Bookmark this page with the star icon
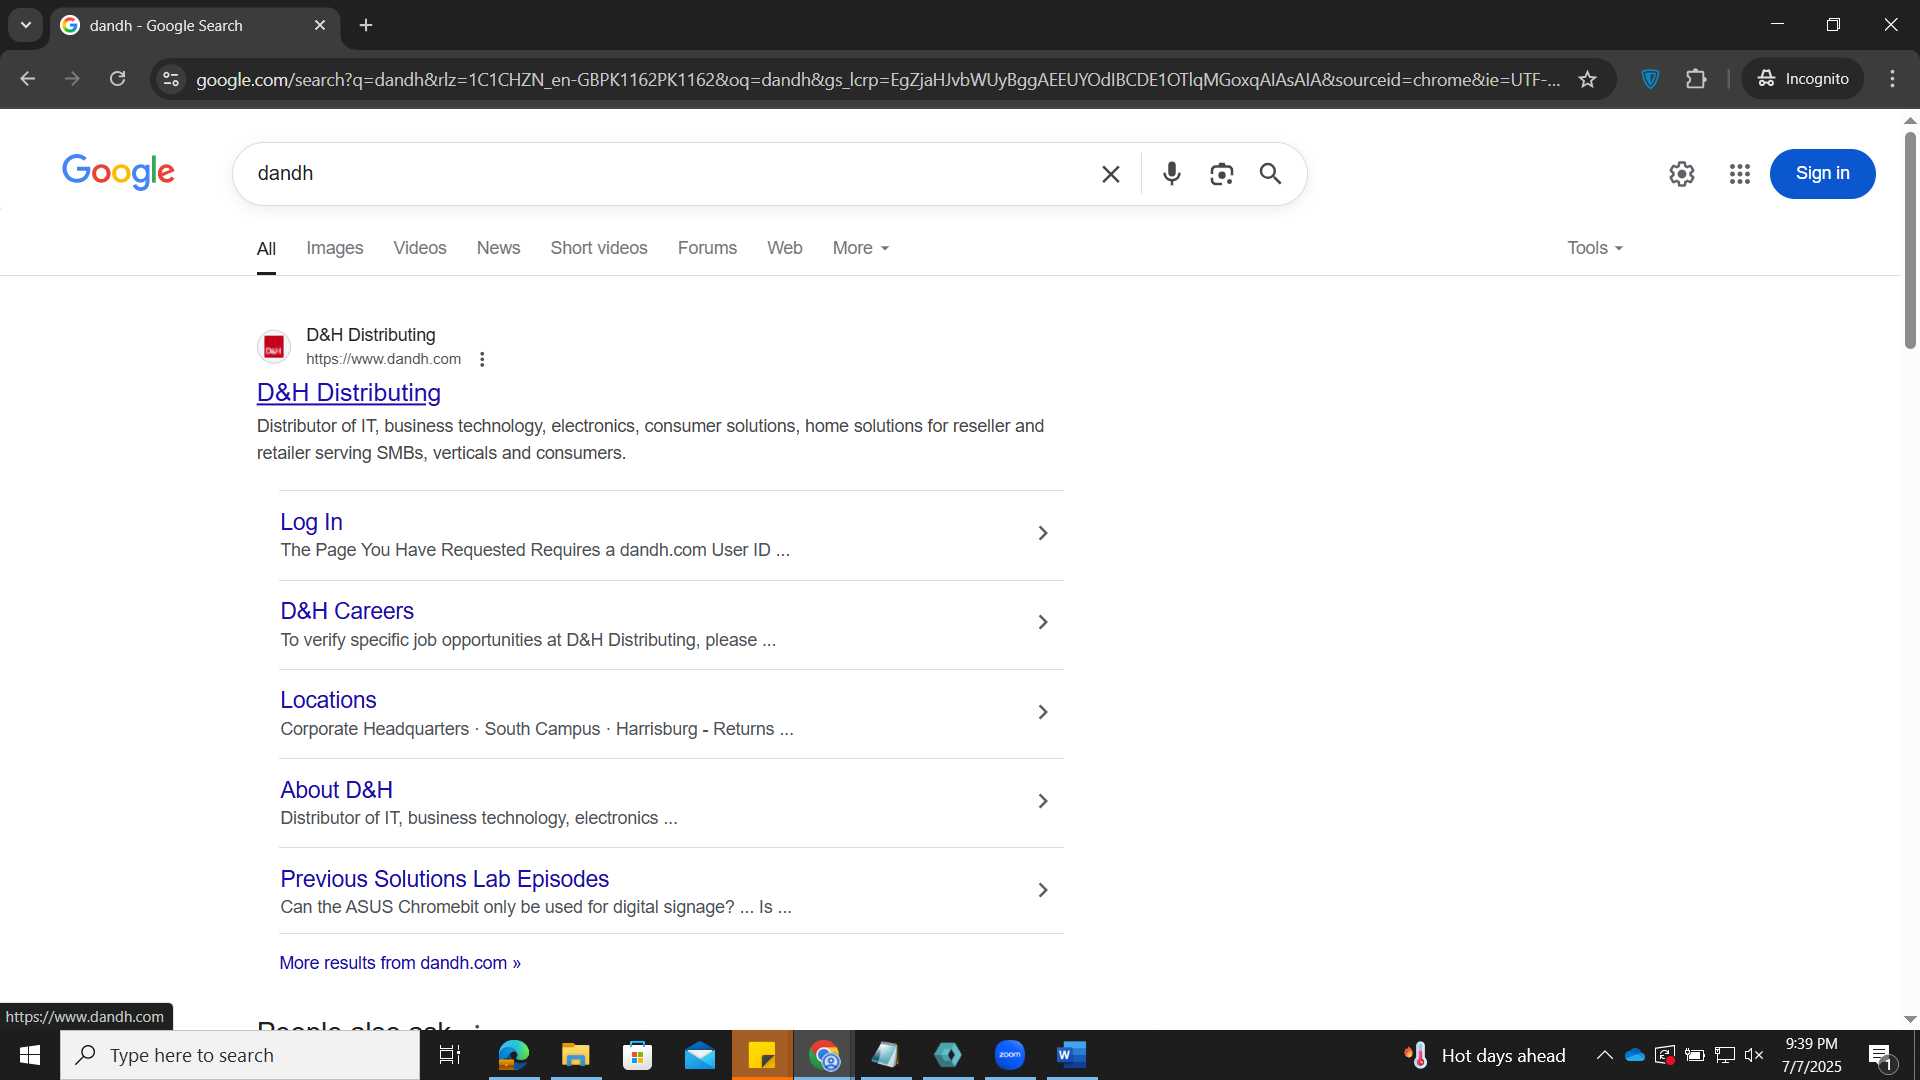 click(x=1587, y=79)
